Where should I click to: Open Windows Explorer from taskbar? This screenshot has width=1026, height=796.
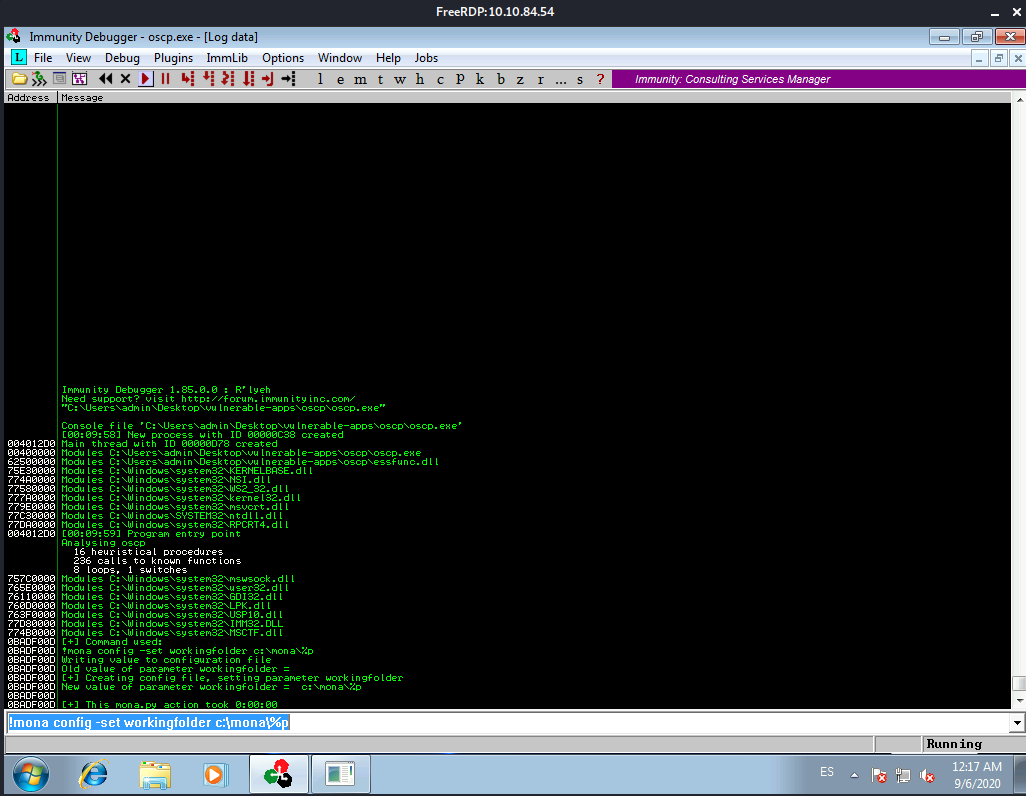click(x=154, y=775)
